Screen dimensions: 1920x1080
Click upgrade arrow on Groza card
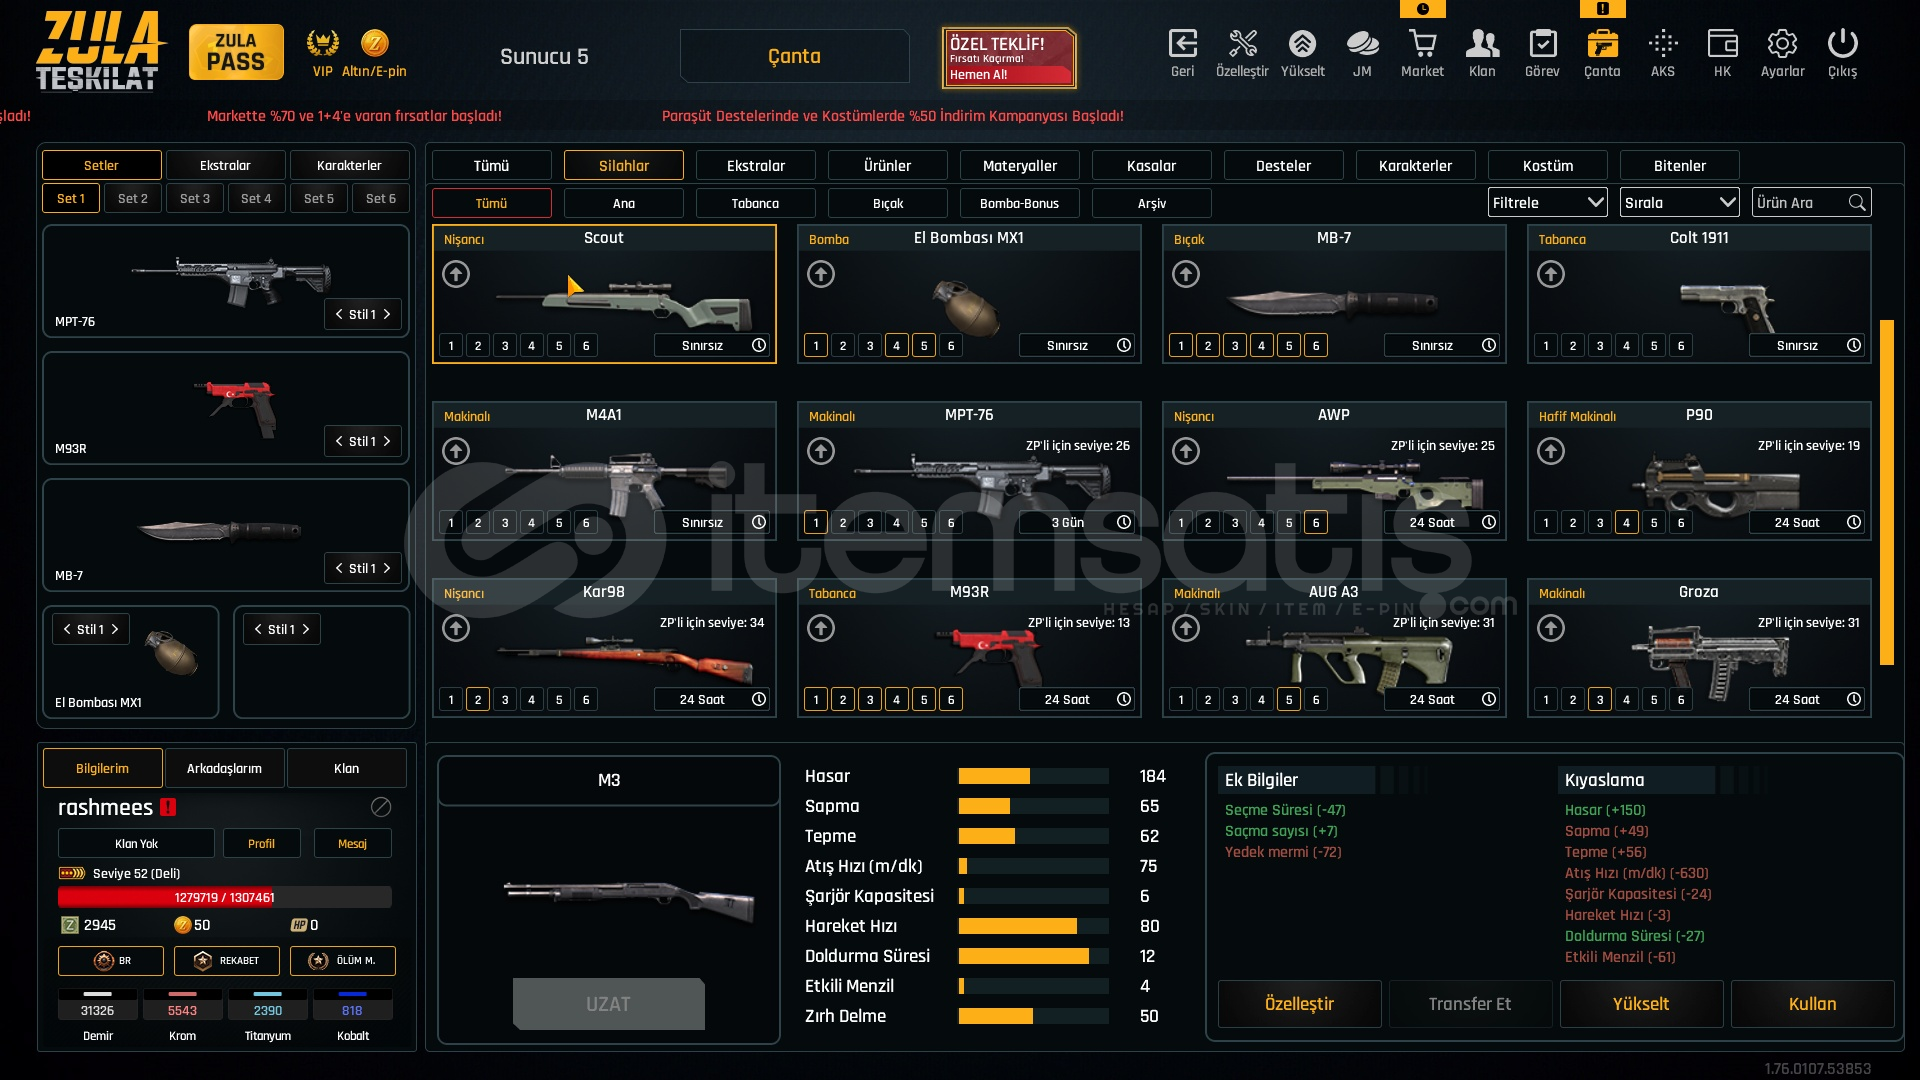click(1551, 628)
